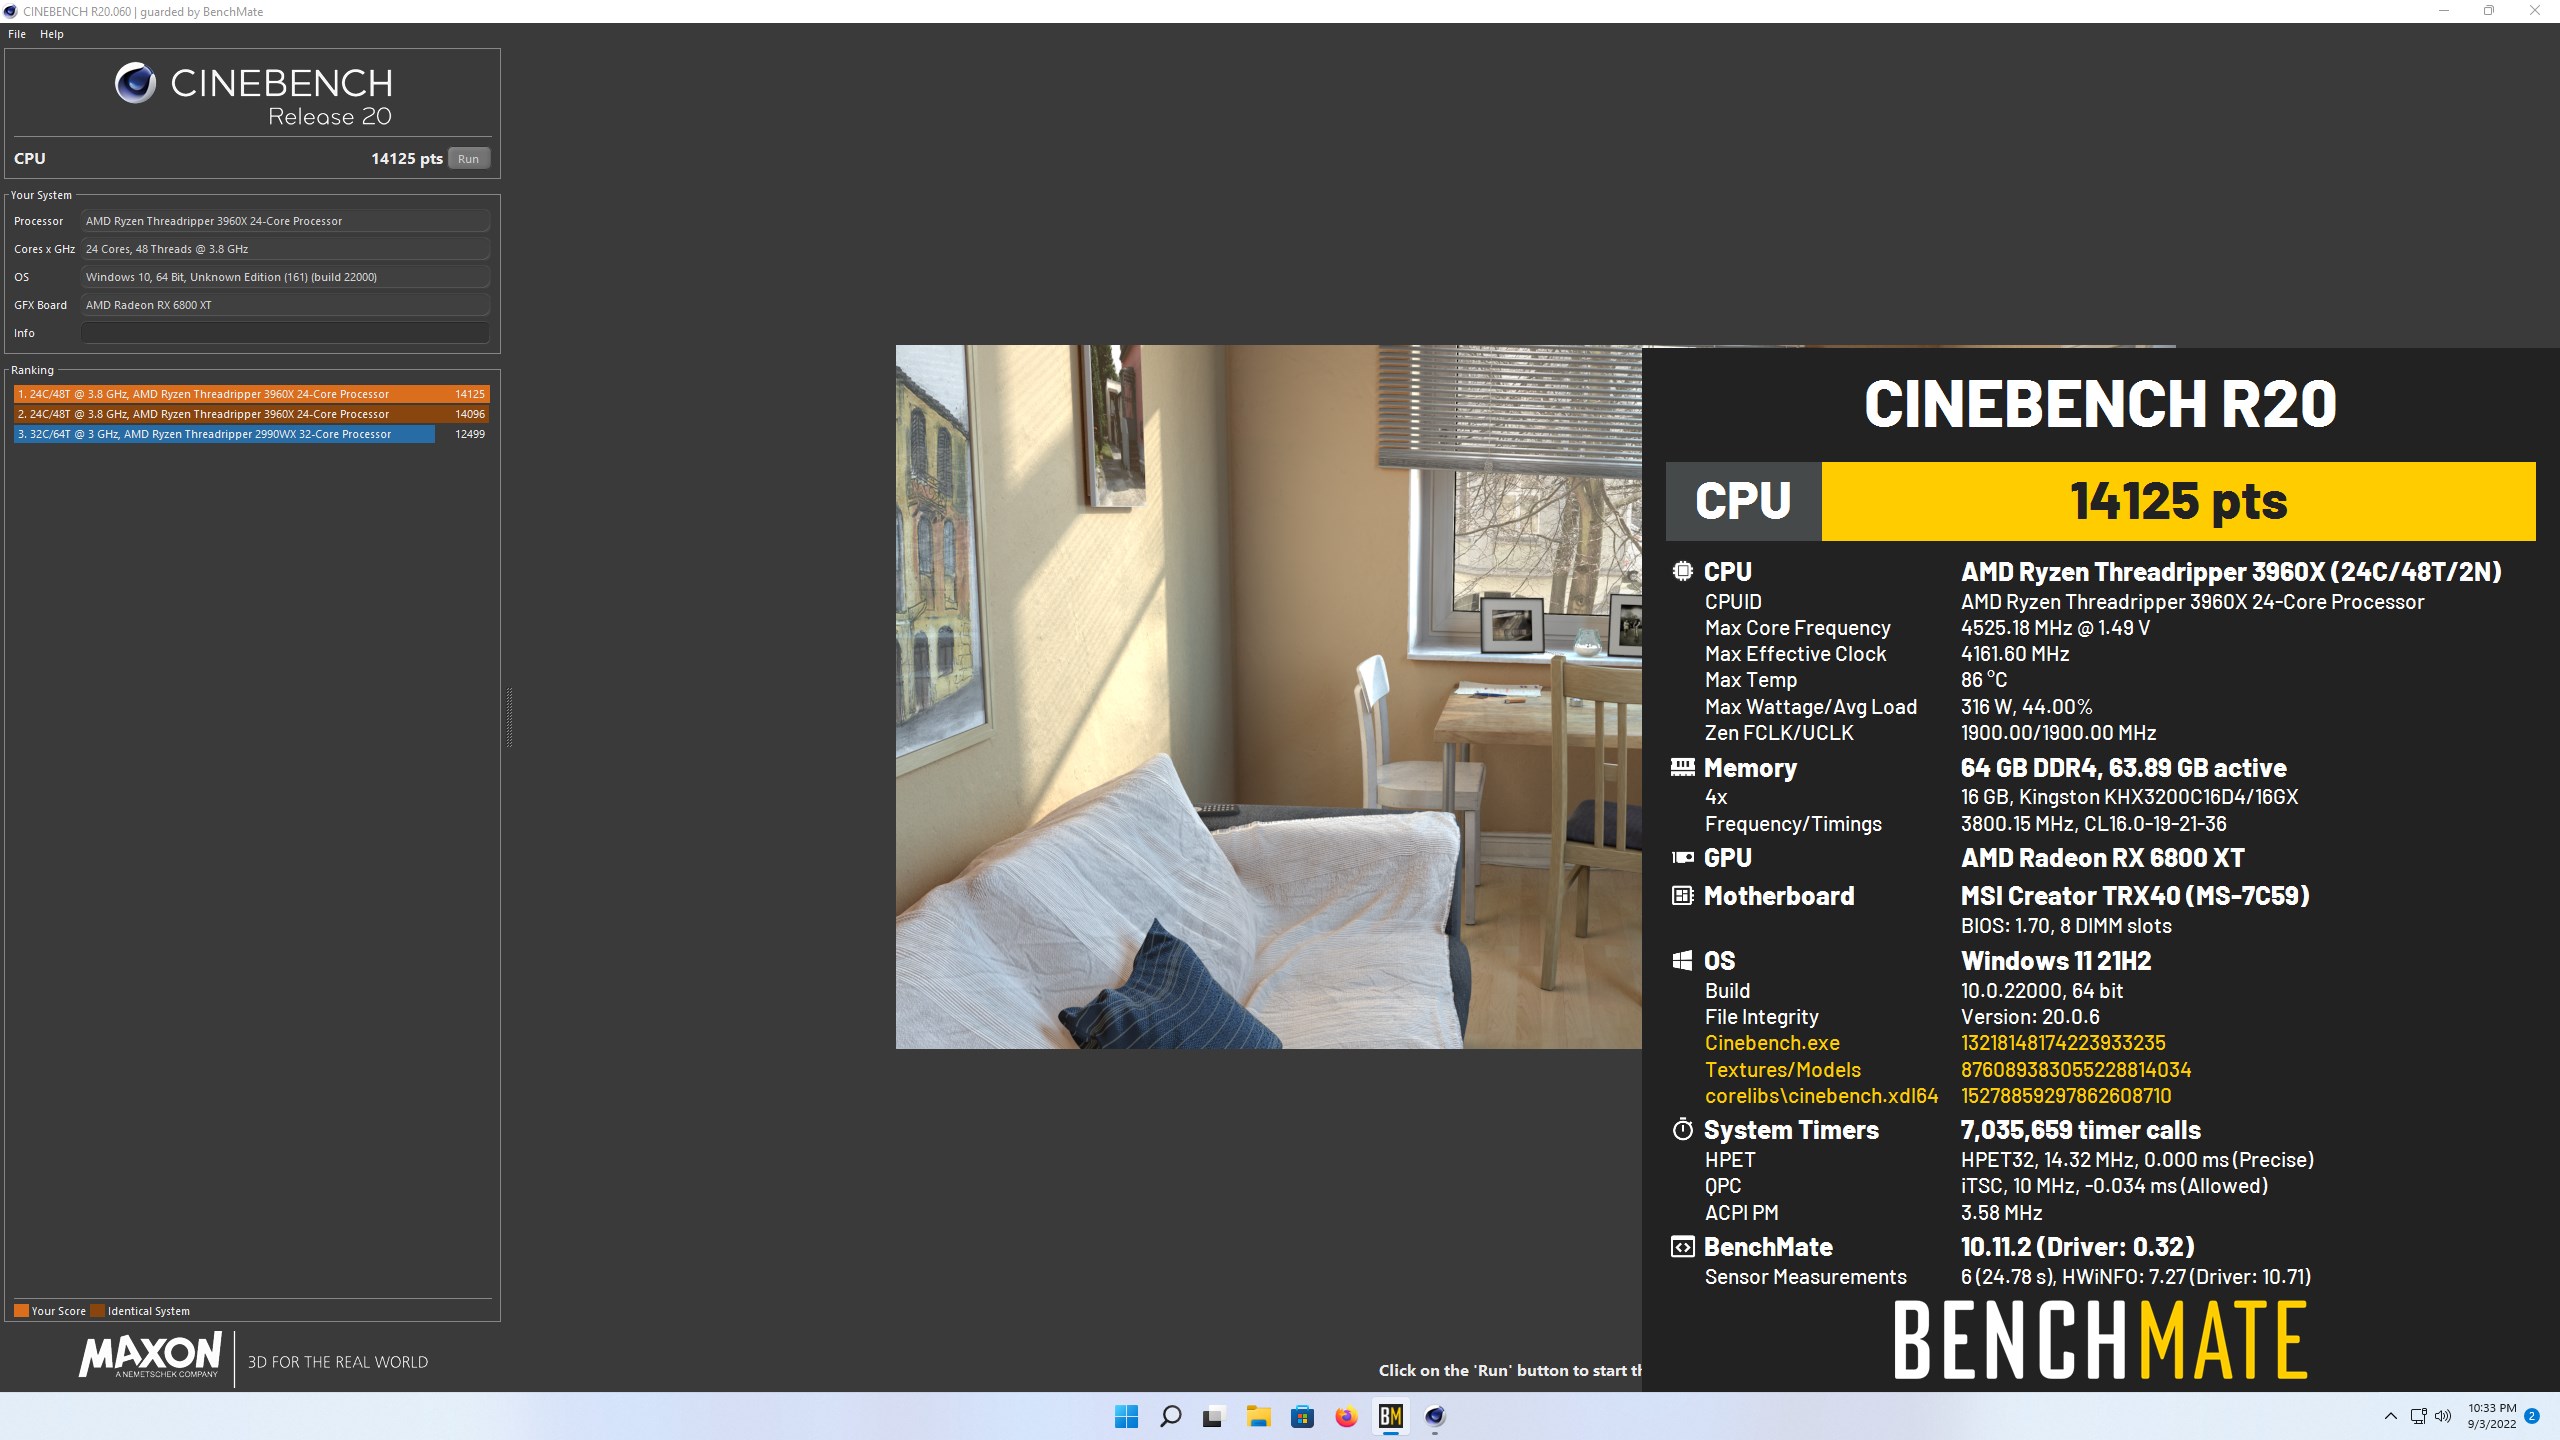Viewport: 2560px width, 1440px height.
Task: Click the yellow 14125 pts score banner
Action: pos(2178,501)
